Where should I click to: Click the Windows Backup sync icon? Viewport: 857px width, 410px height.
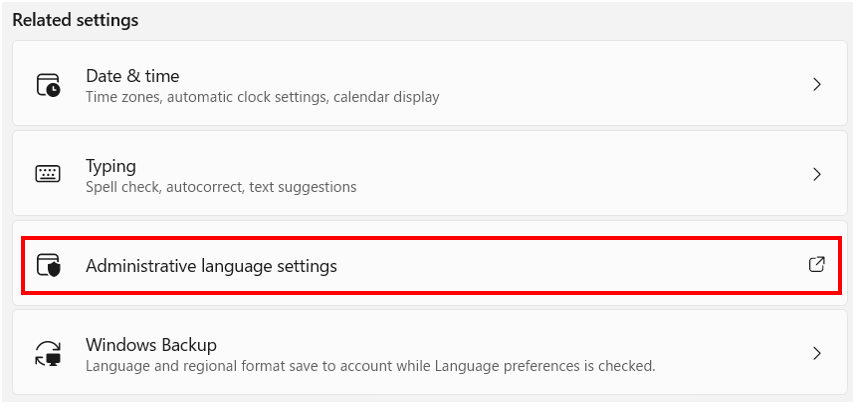(x=48, y=354)
